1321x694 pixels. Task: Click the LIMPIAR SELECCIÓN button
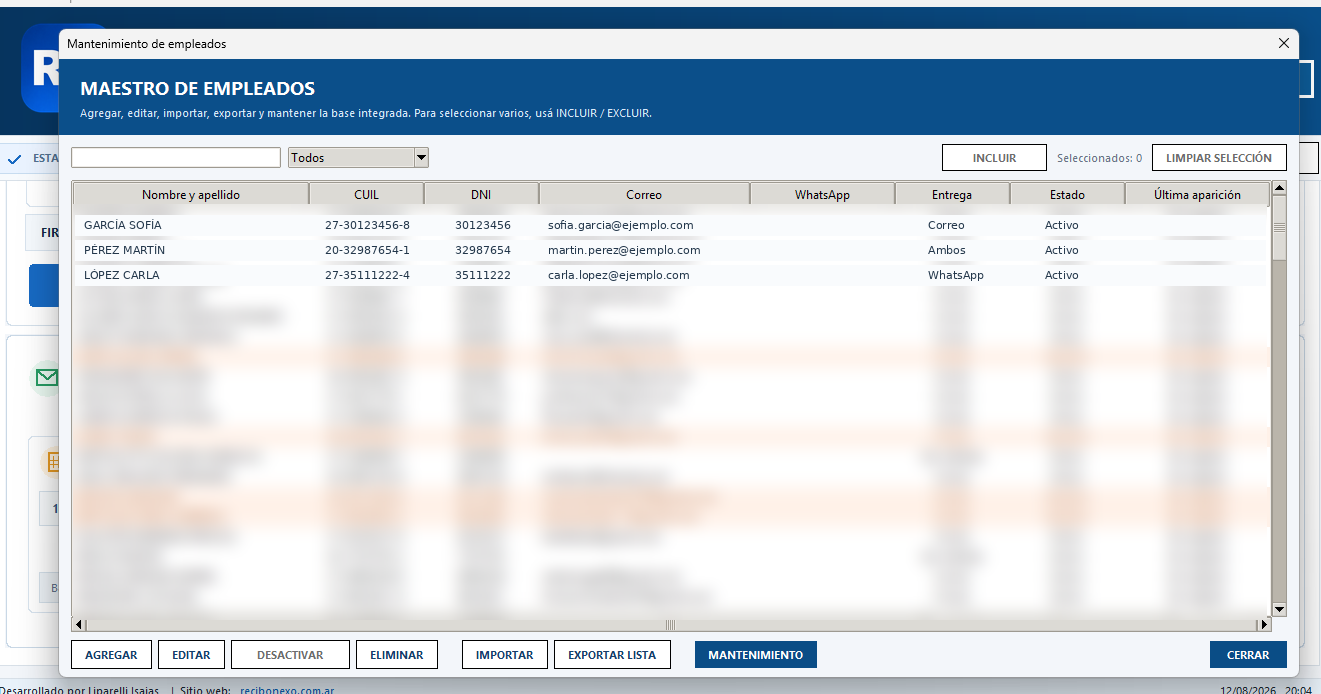pyautogui.click(x=1219, y=158)
